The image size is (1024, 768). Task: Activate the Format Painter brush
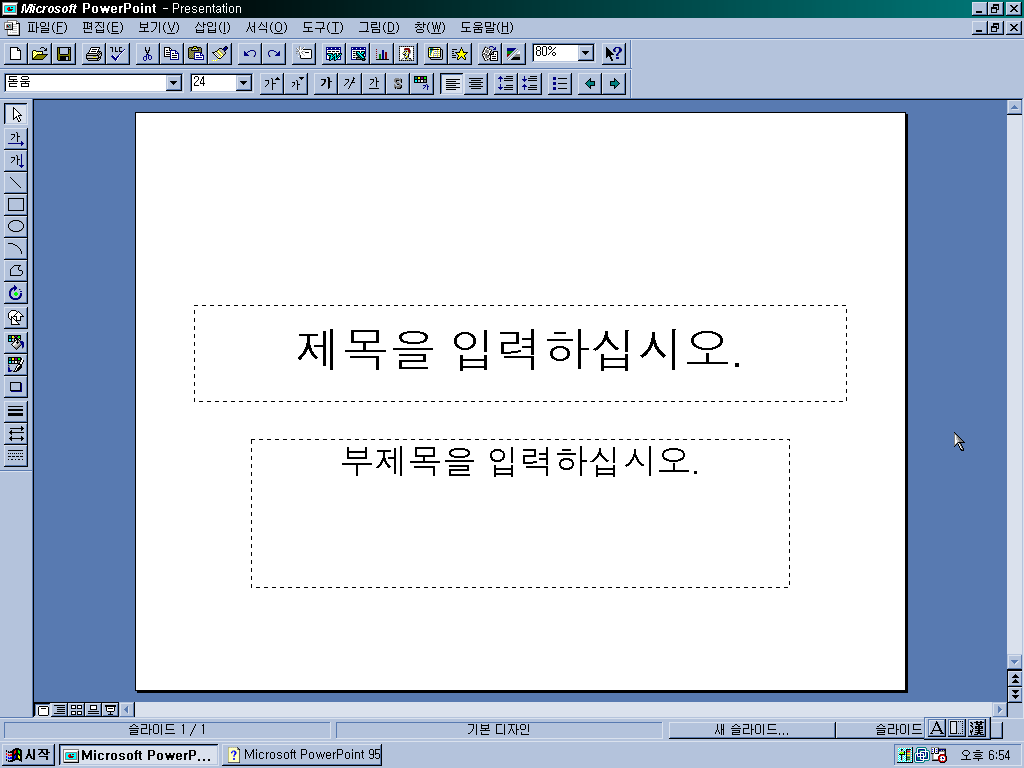(x=220, y=54)
